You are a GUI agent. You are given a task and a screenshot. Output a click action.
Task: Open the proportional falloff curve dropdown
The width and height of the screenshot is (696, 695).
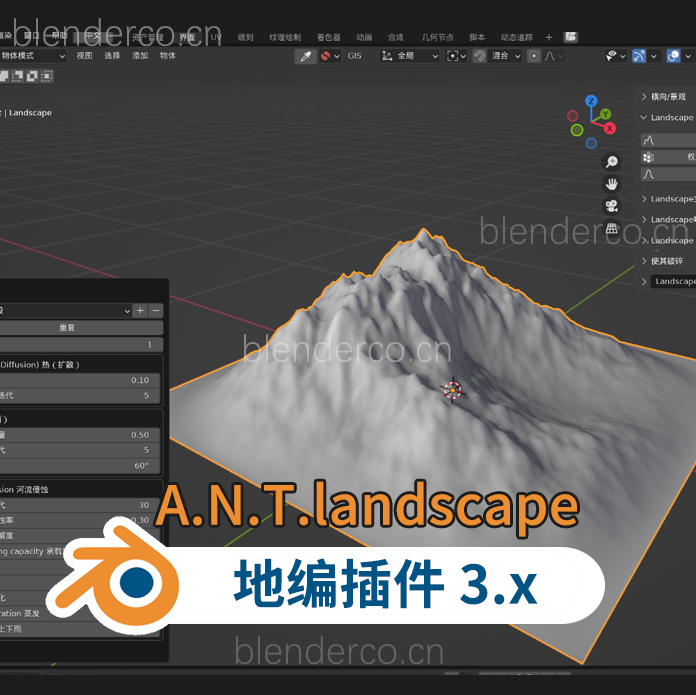(554, 56)
